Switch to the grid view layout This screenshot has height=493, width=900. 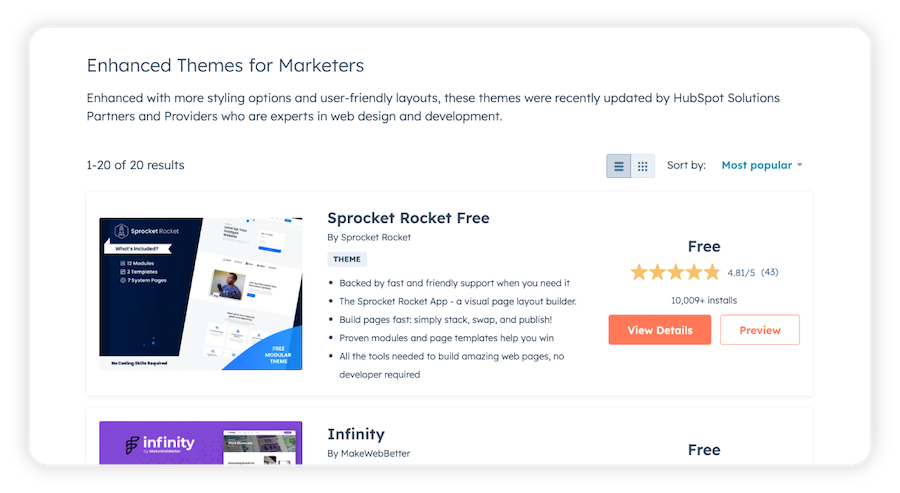coord(643,166)
